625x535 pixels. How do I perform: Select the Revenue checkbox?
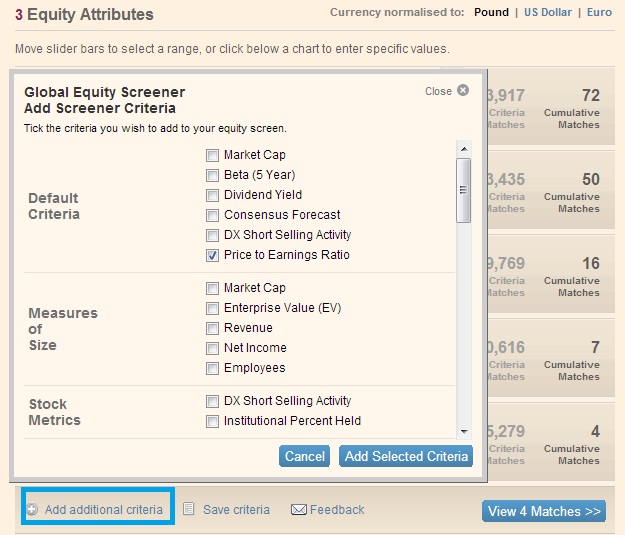coord(212,328)
